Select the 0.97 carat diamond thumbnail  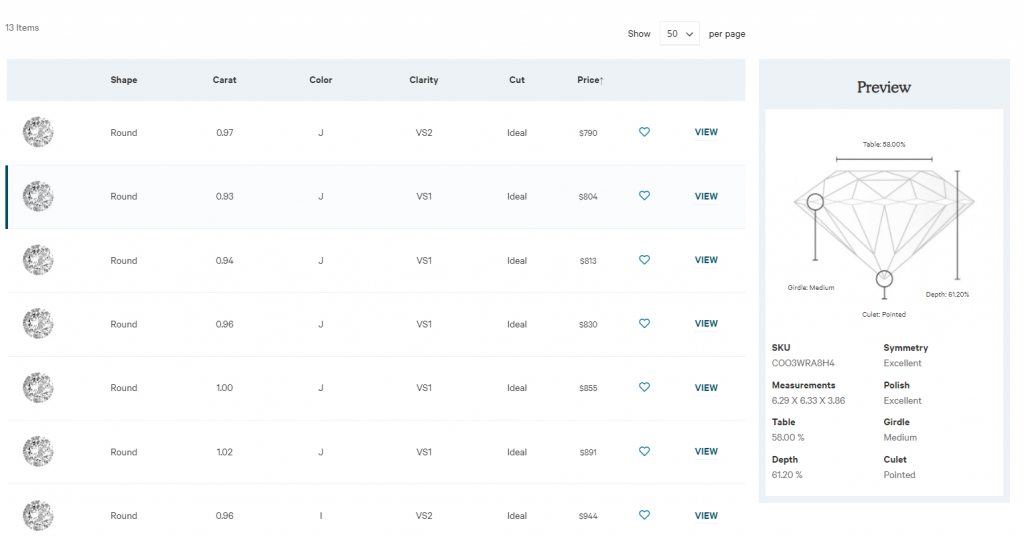pyautogui.click(x=38, y=132)
